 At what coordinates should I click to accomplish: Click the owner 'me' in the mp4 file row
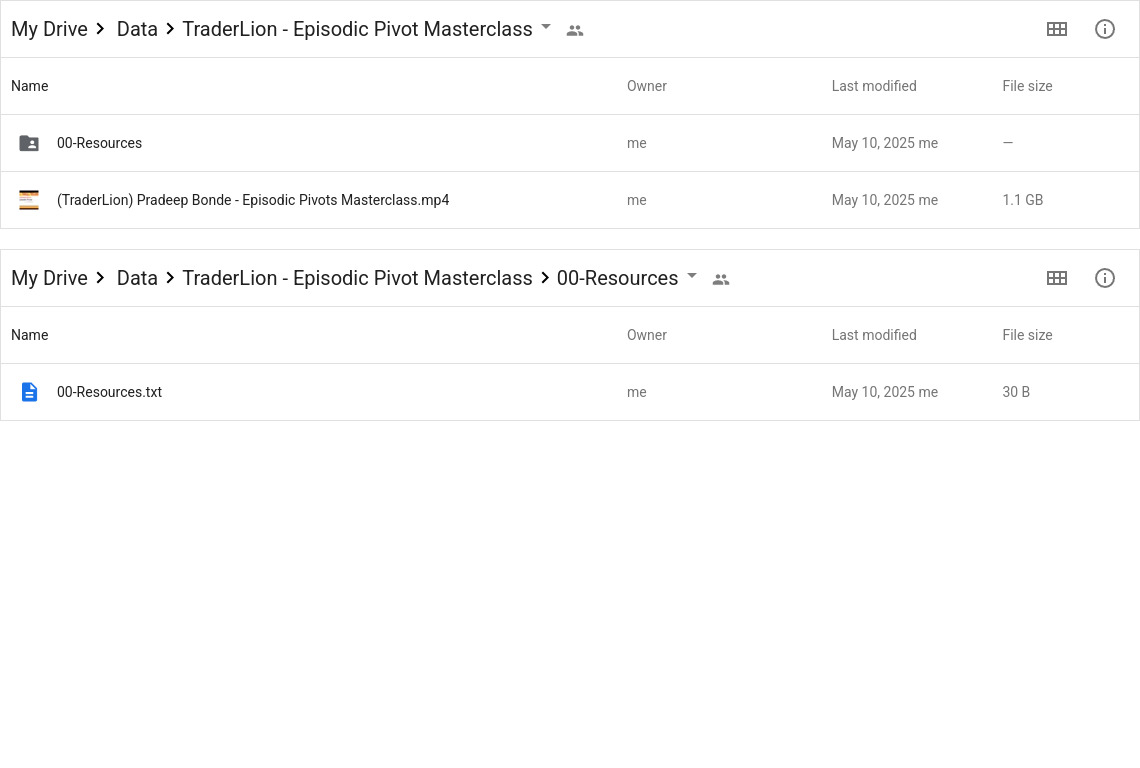click(636, 200)
